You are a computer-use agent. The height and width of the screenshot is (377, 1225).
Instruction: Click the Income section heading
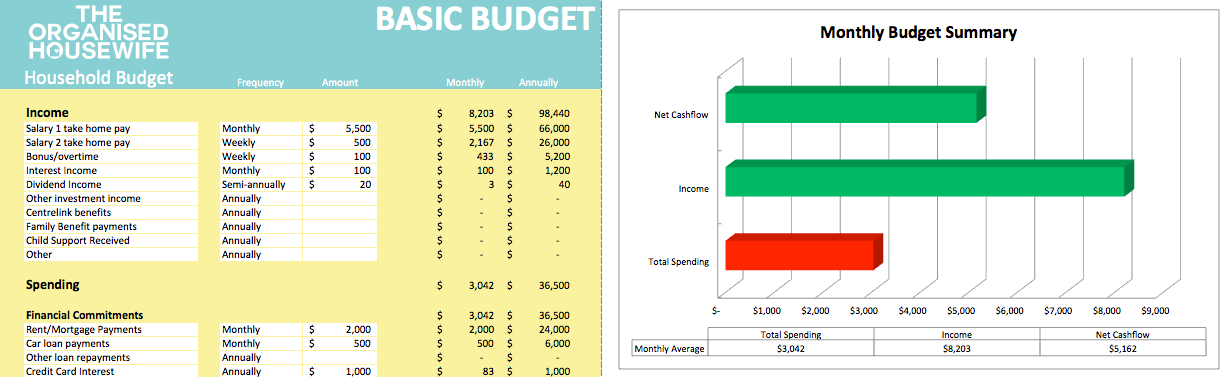click(47, 113)
